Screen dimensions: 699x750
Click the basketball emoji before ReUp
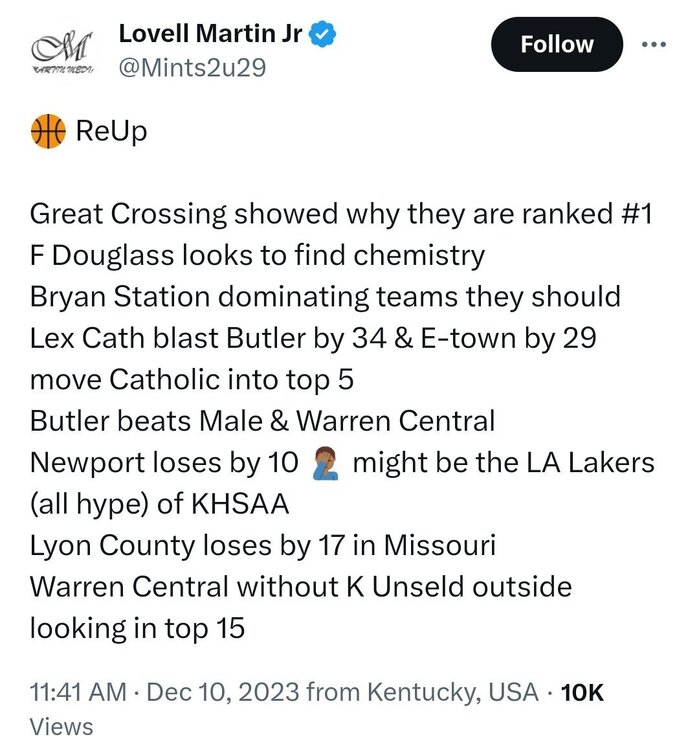[48, 131]
